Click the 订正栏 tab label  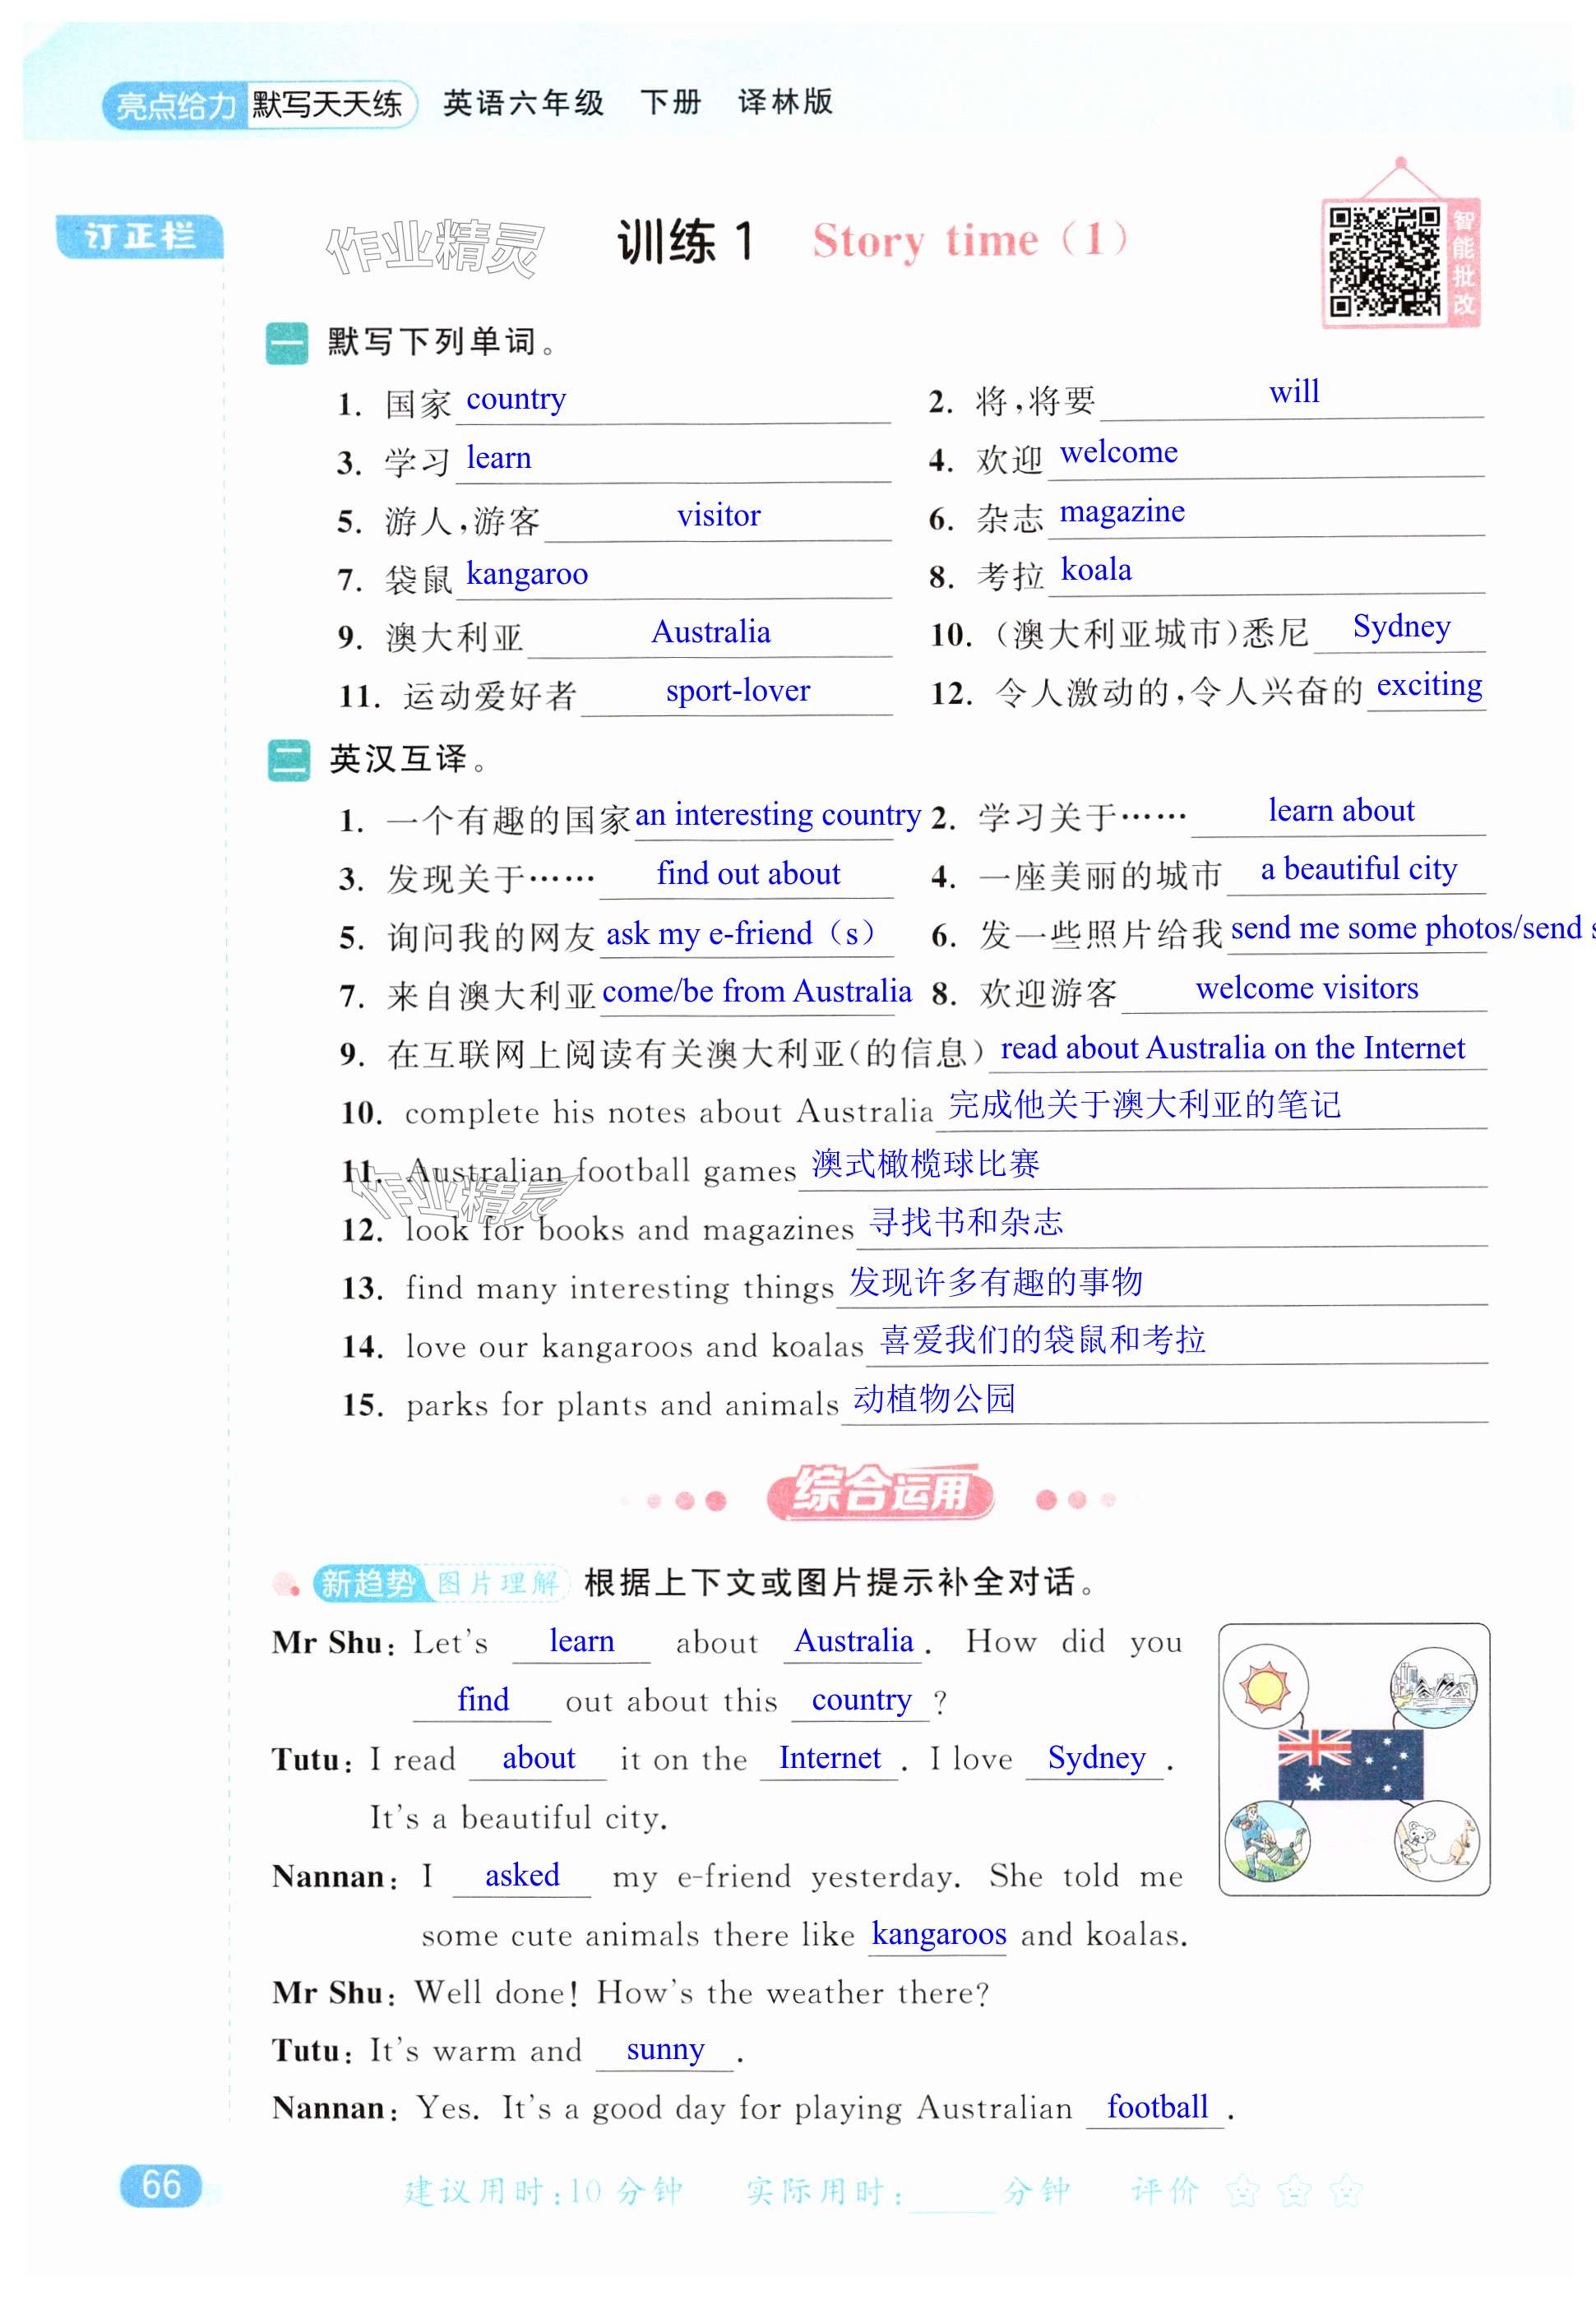[139, 237]
